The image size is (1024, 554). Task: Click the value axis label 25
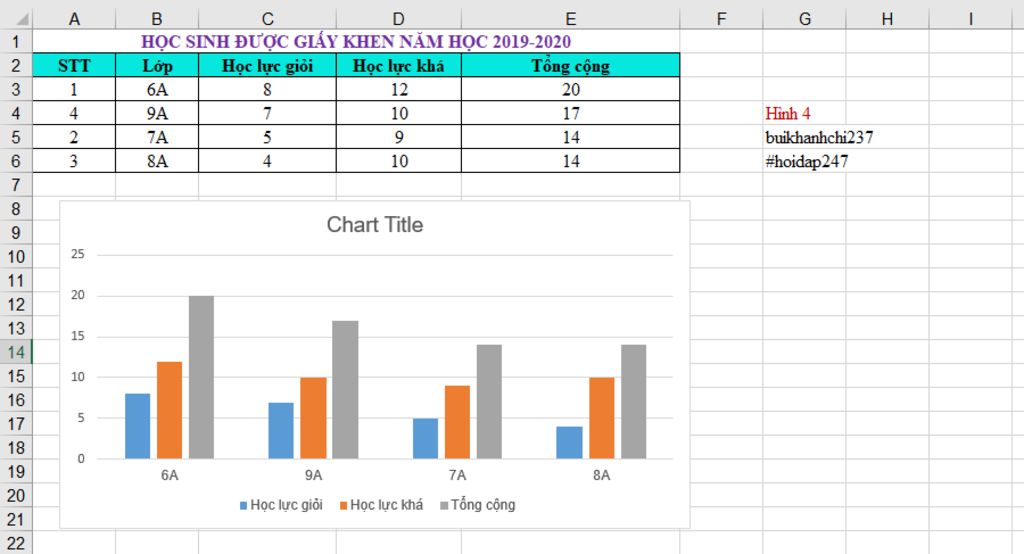tap(78, 254)
